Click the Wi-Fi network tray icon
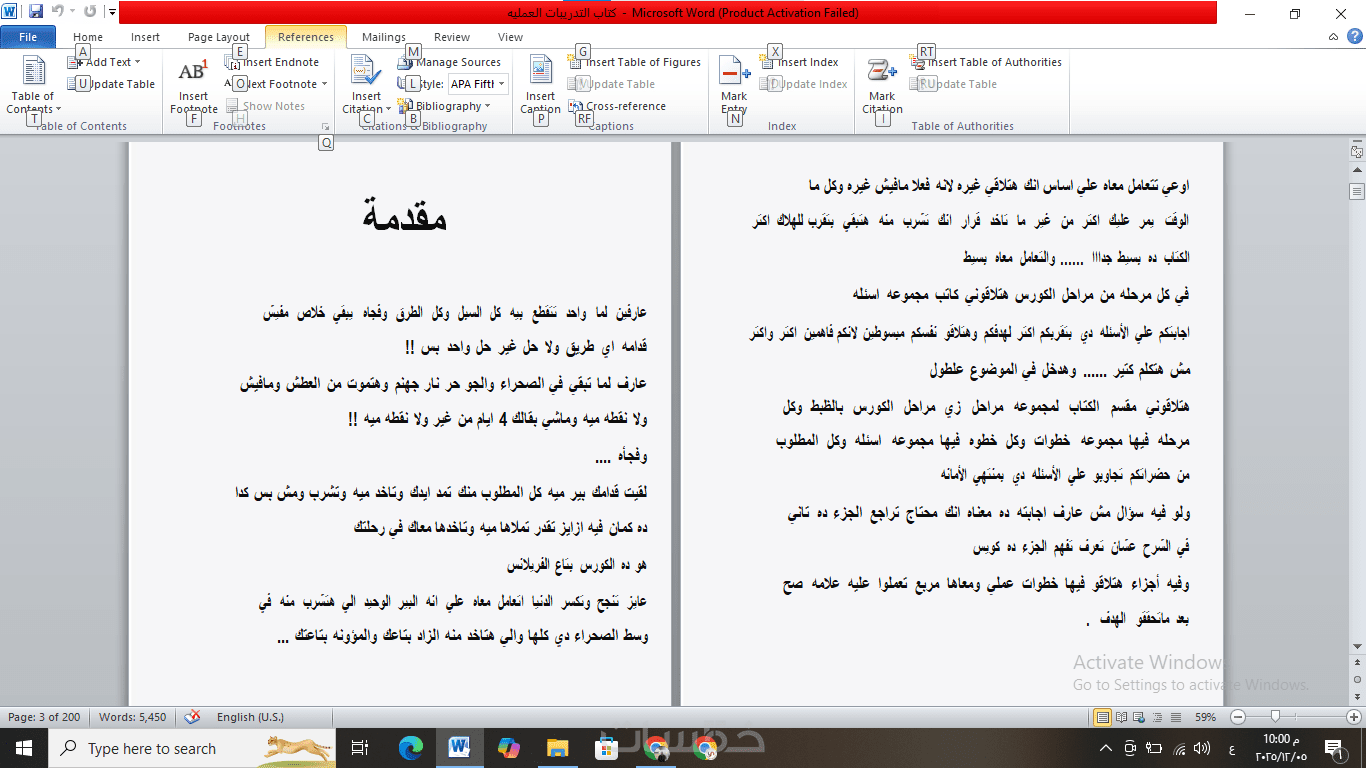The height and width of the screenshot is (768, 1366). pos(1179,748)
